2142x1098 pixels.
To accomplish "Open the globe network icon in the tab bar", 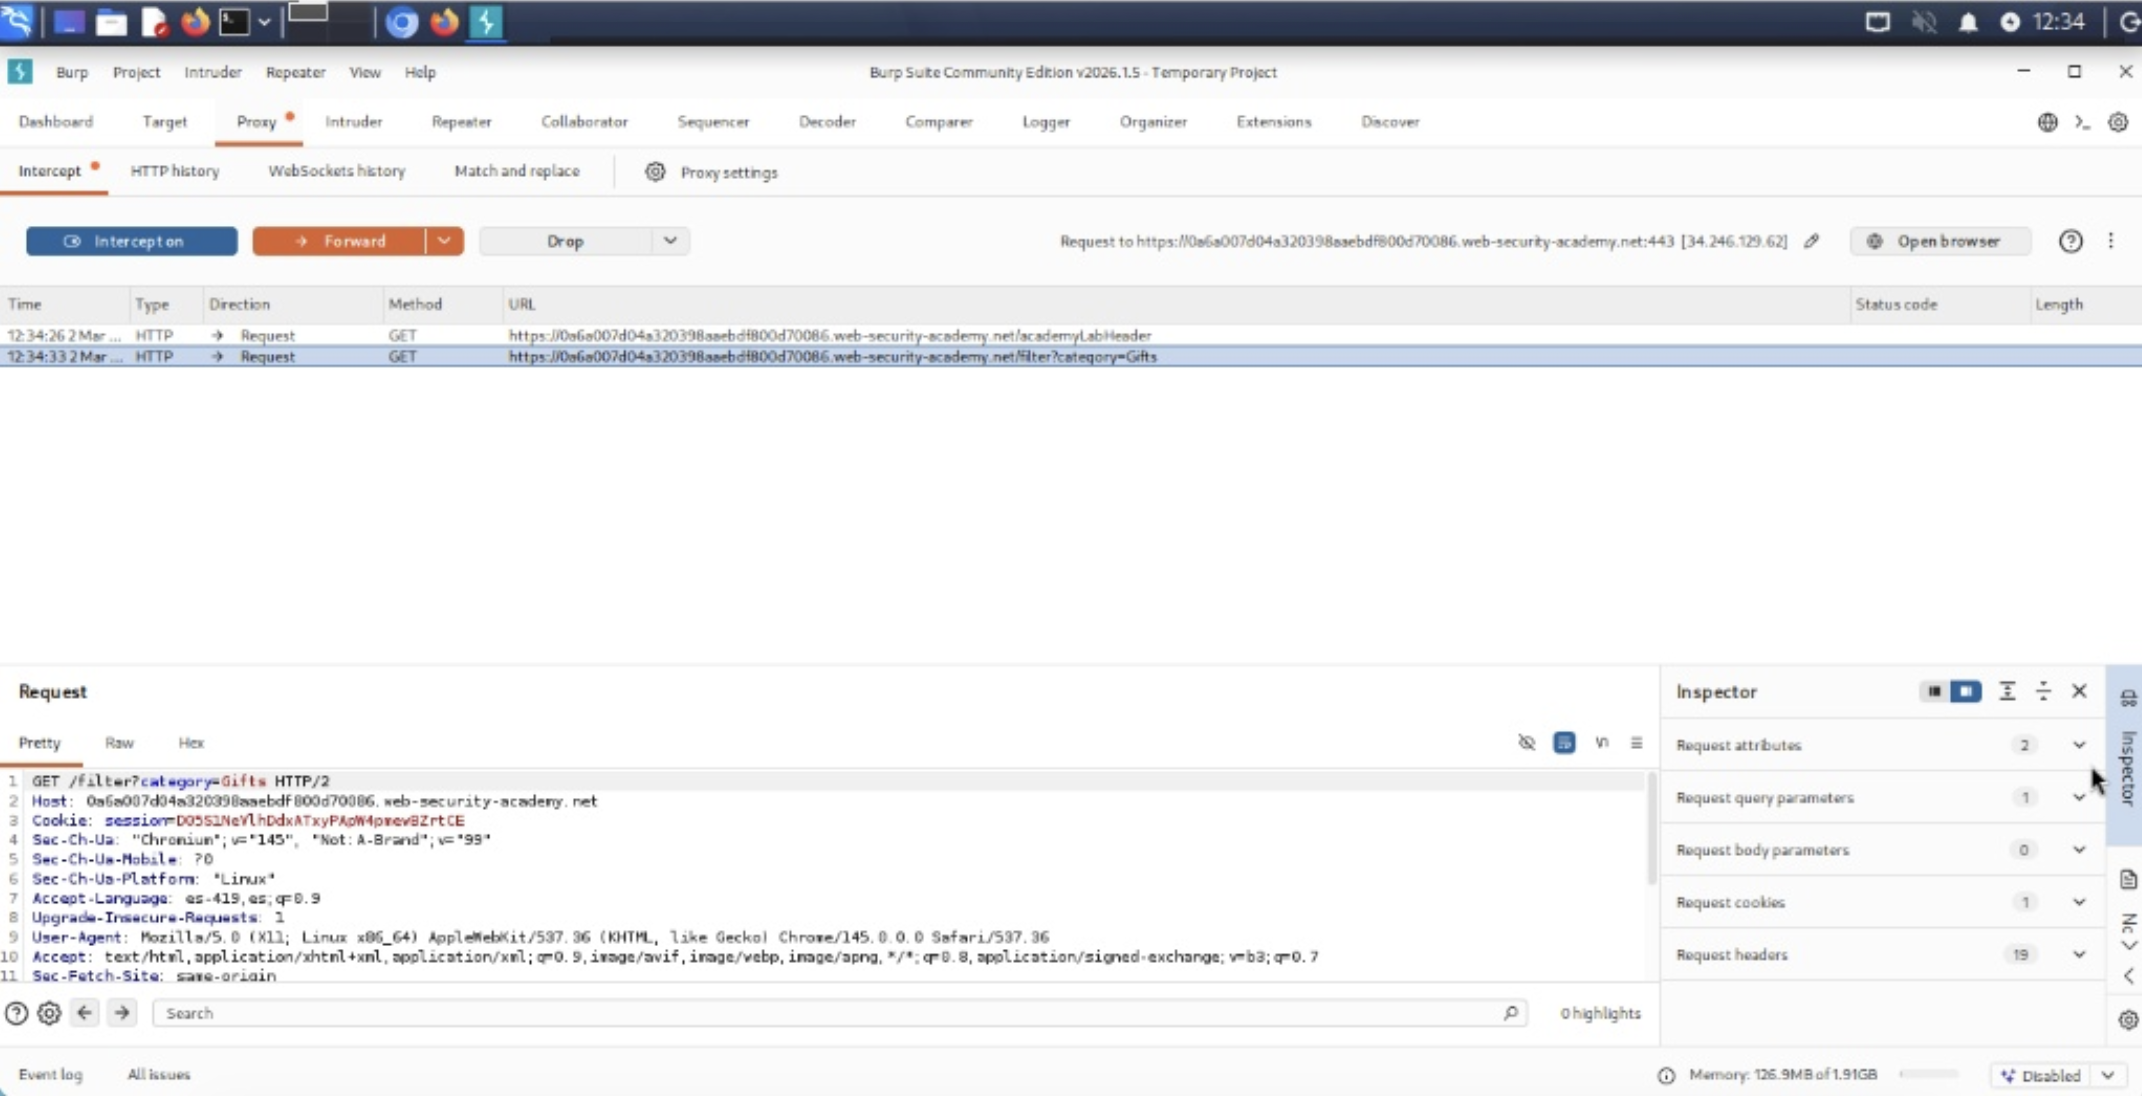I will [2047, 122].
